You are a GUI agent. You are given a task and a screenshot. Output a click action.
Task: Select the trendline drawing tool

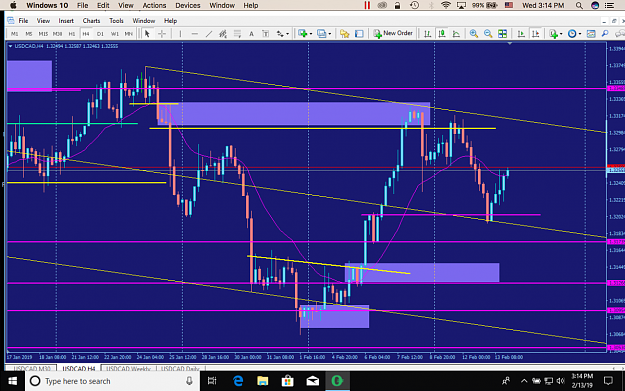point(209,34)
